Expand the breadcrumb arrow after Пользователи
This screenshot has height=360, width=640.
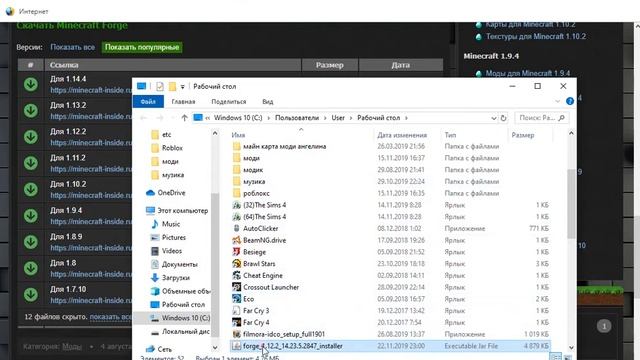(x=325, y=118)
